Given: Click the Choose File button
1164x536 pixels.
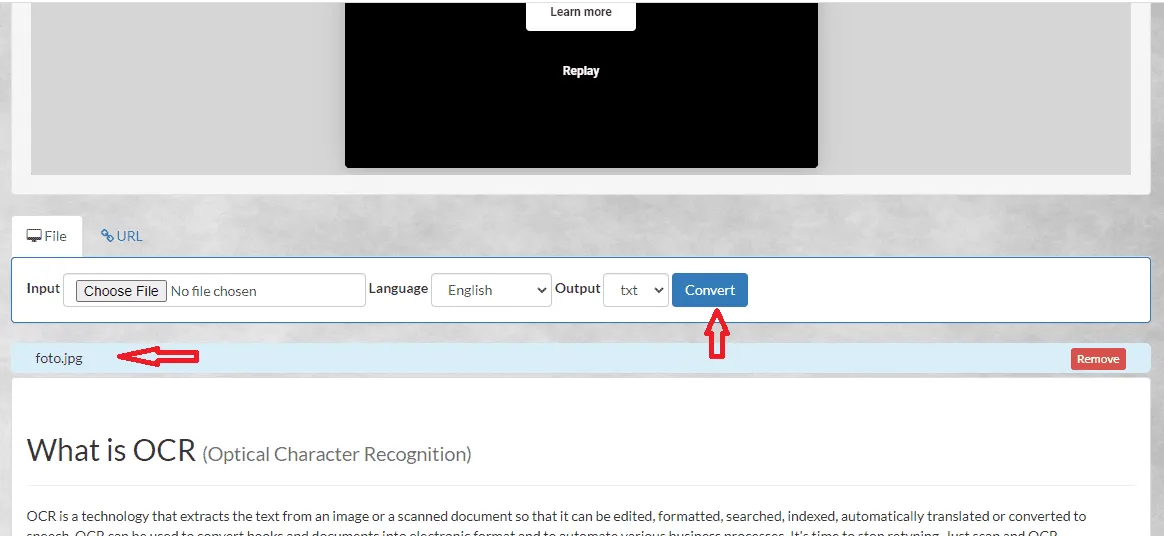Looking at the screenshot, I should click(x=121, y=291).
